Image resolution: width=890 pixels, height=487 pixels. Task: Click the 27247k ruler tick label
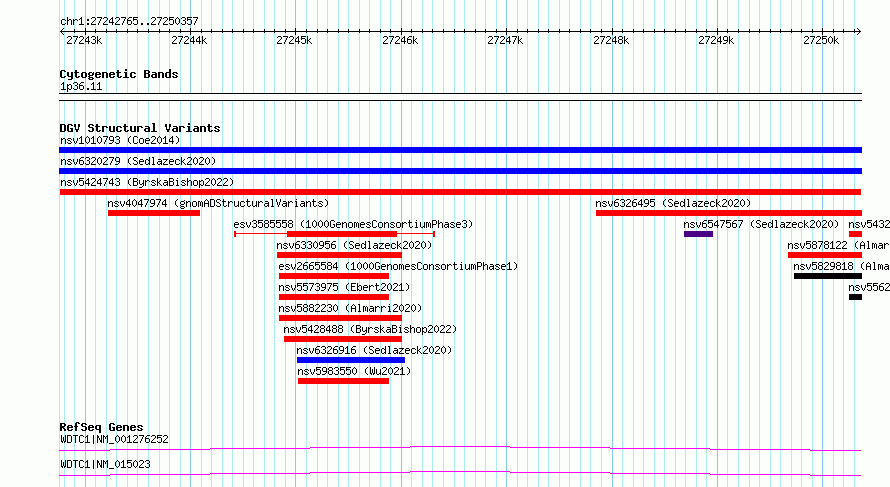coord(505,41)
